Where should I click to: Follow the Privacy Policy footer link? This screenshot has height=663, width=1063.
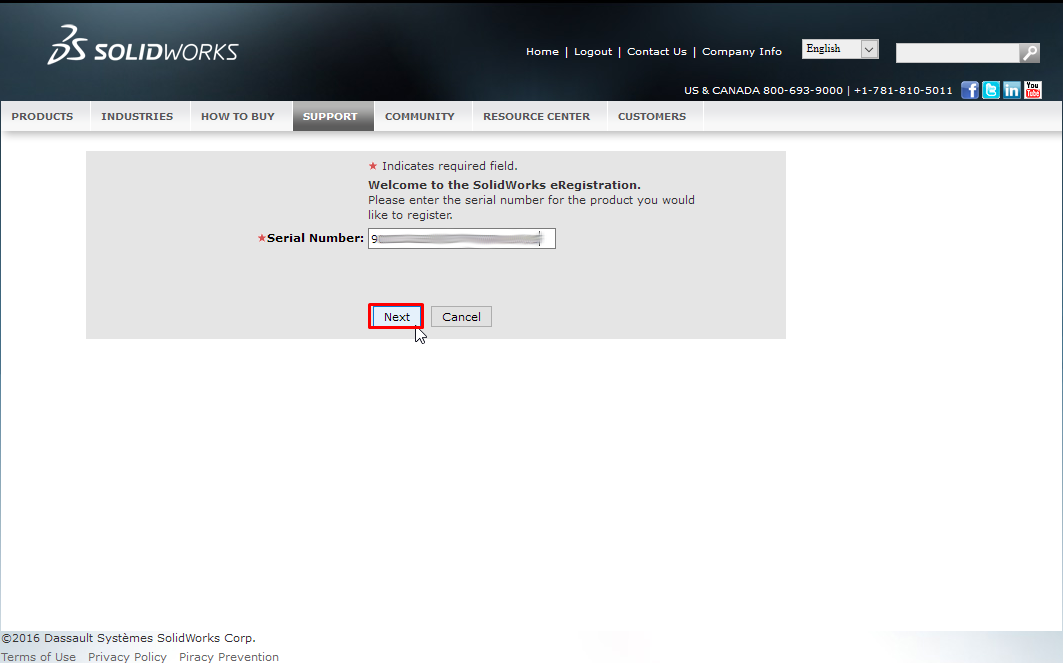click(x=127, y=657)
